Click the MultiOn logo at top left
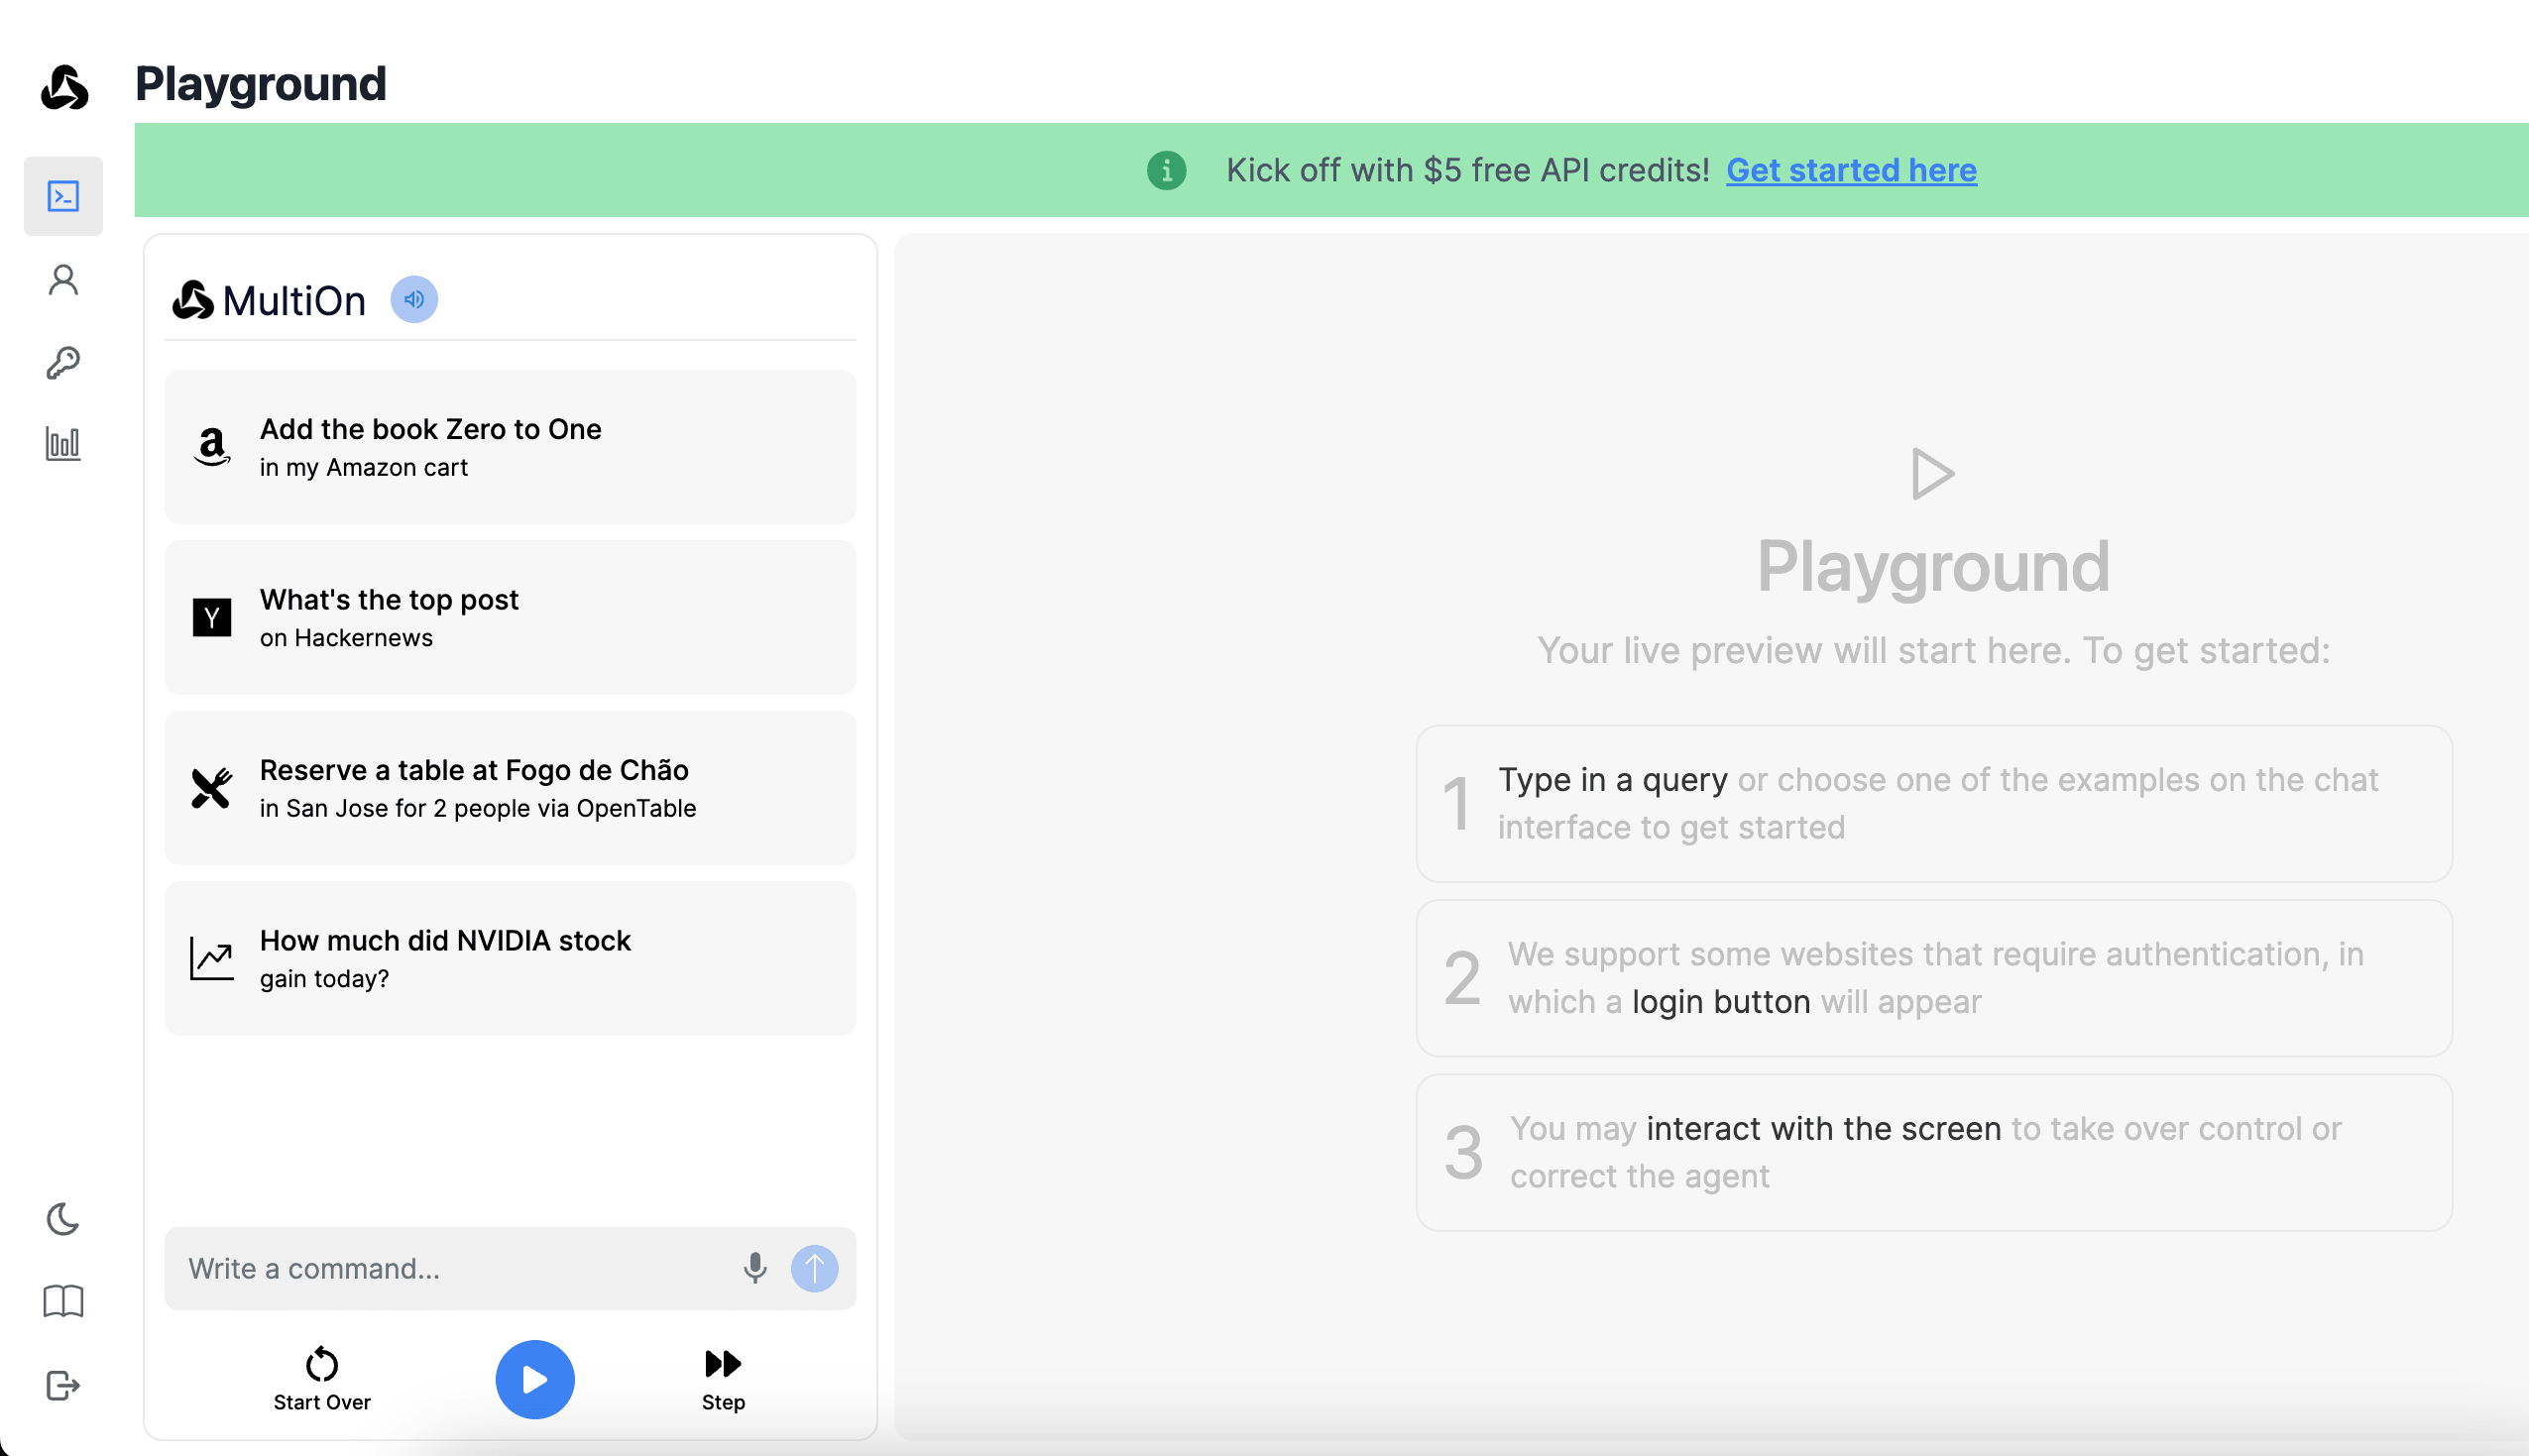2529x1456 pixels. click(x=65, y=86)
